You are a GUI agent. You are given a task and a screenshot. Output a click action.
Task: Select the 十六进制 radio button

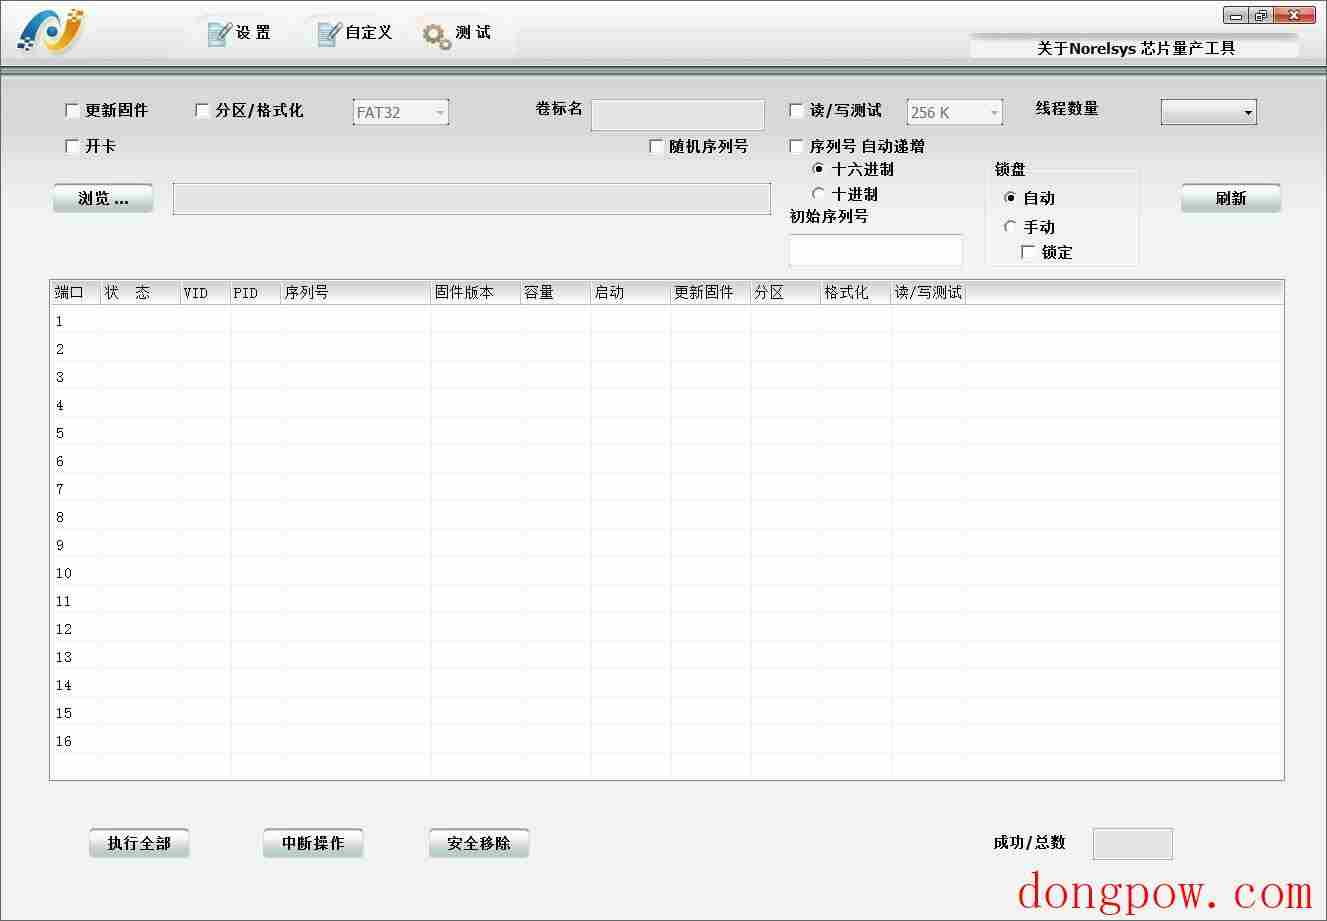(819, 169)
